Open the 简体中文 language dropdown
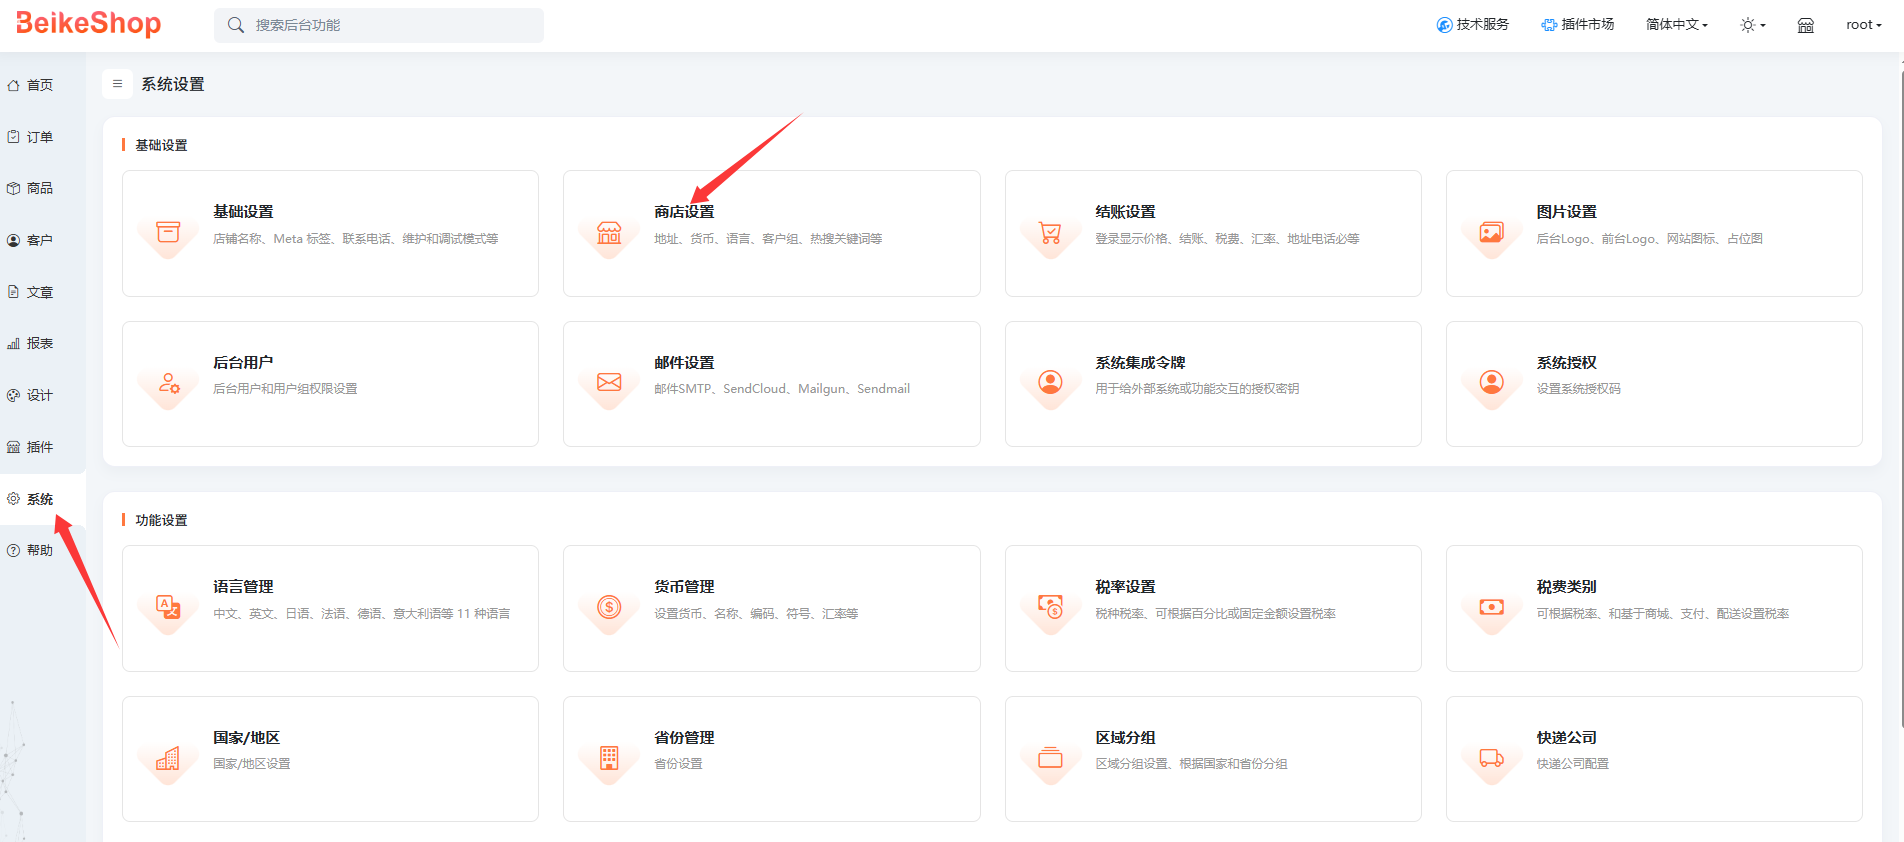 [1676, 25]
